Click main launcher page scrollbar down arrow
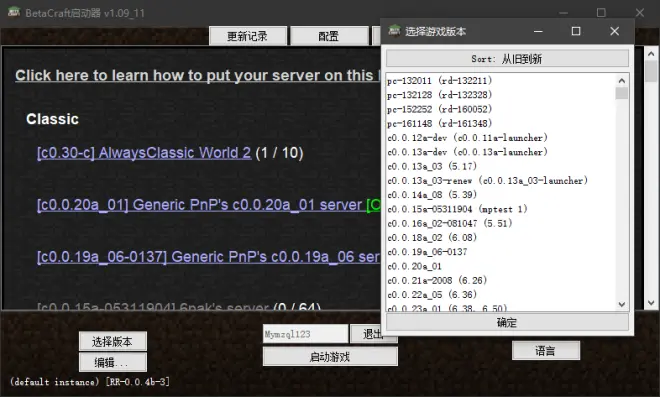The width and height of the screenshot is (660, 397). 651,303
